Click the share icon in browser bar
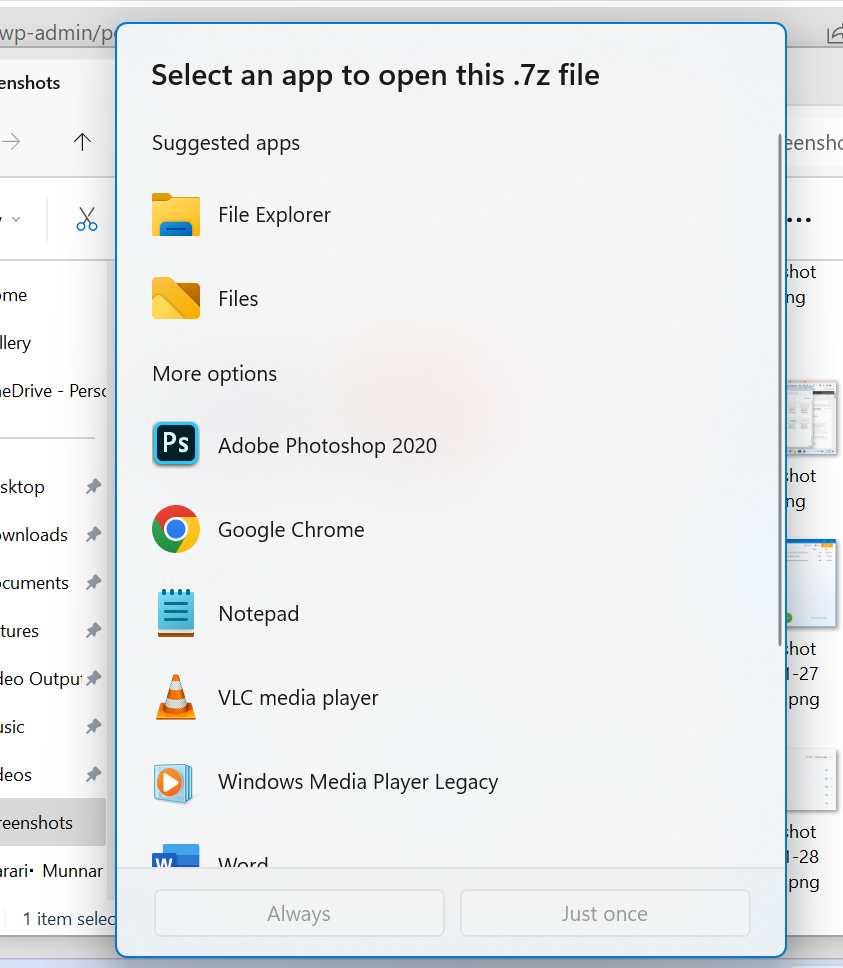843x968 pixels. 835,34
